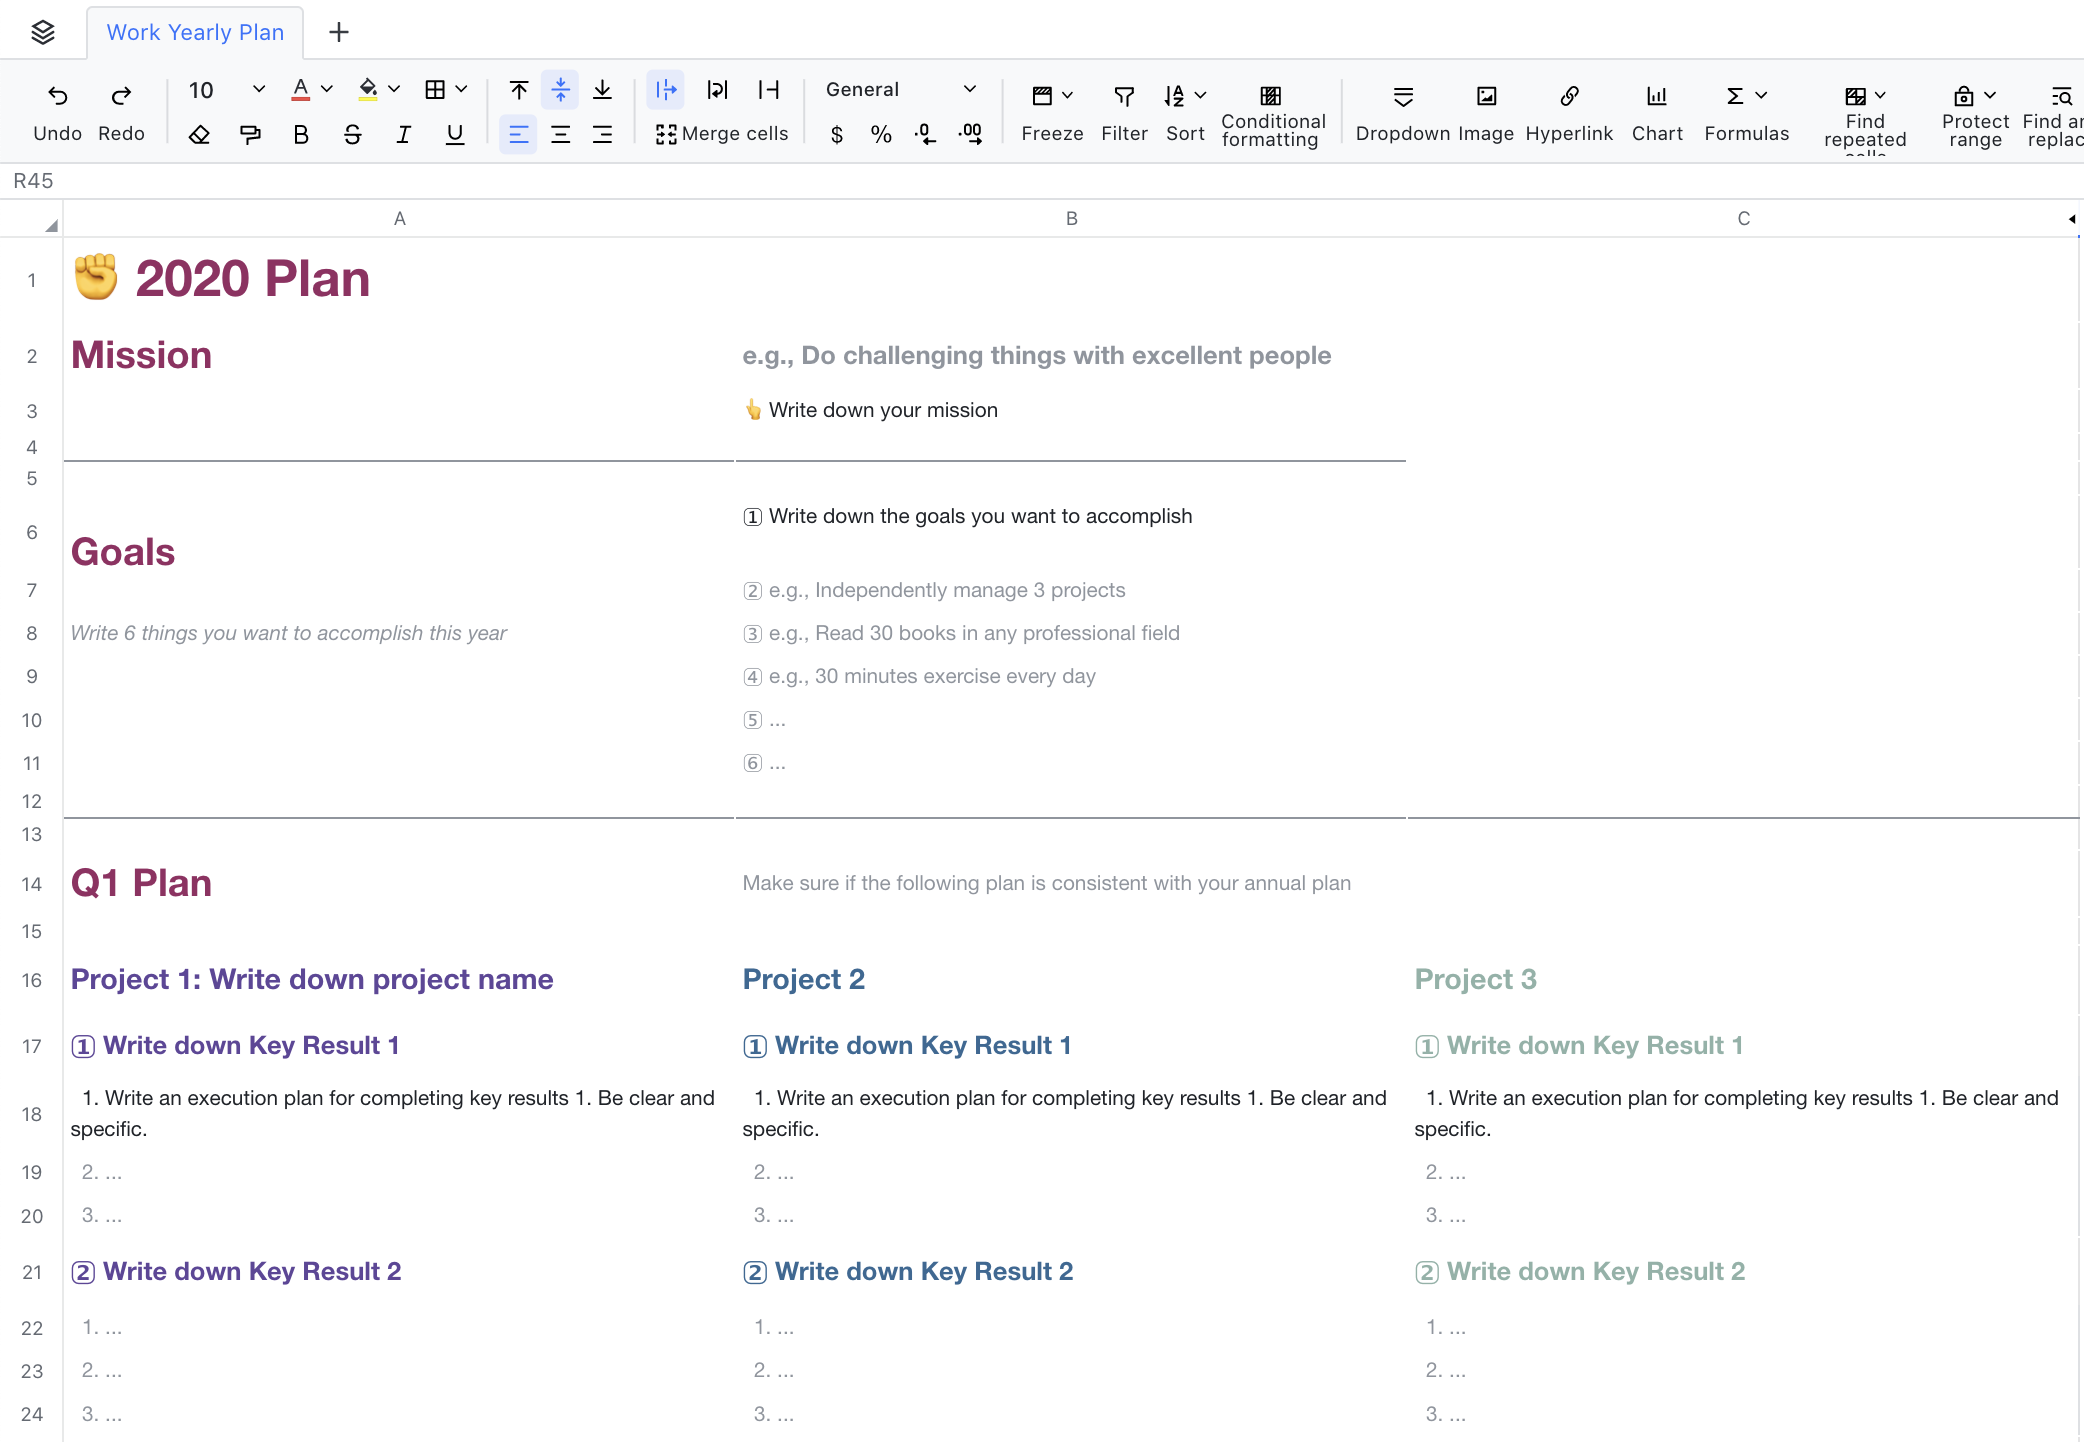The height and width of the screenshot is (1442, 2084).
Task: Toggle bold formatting
Action: pos(301,135)
